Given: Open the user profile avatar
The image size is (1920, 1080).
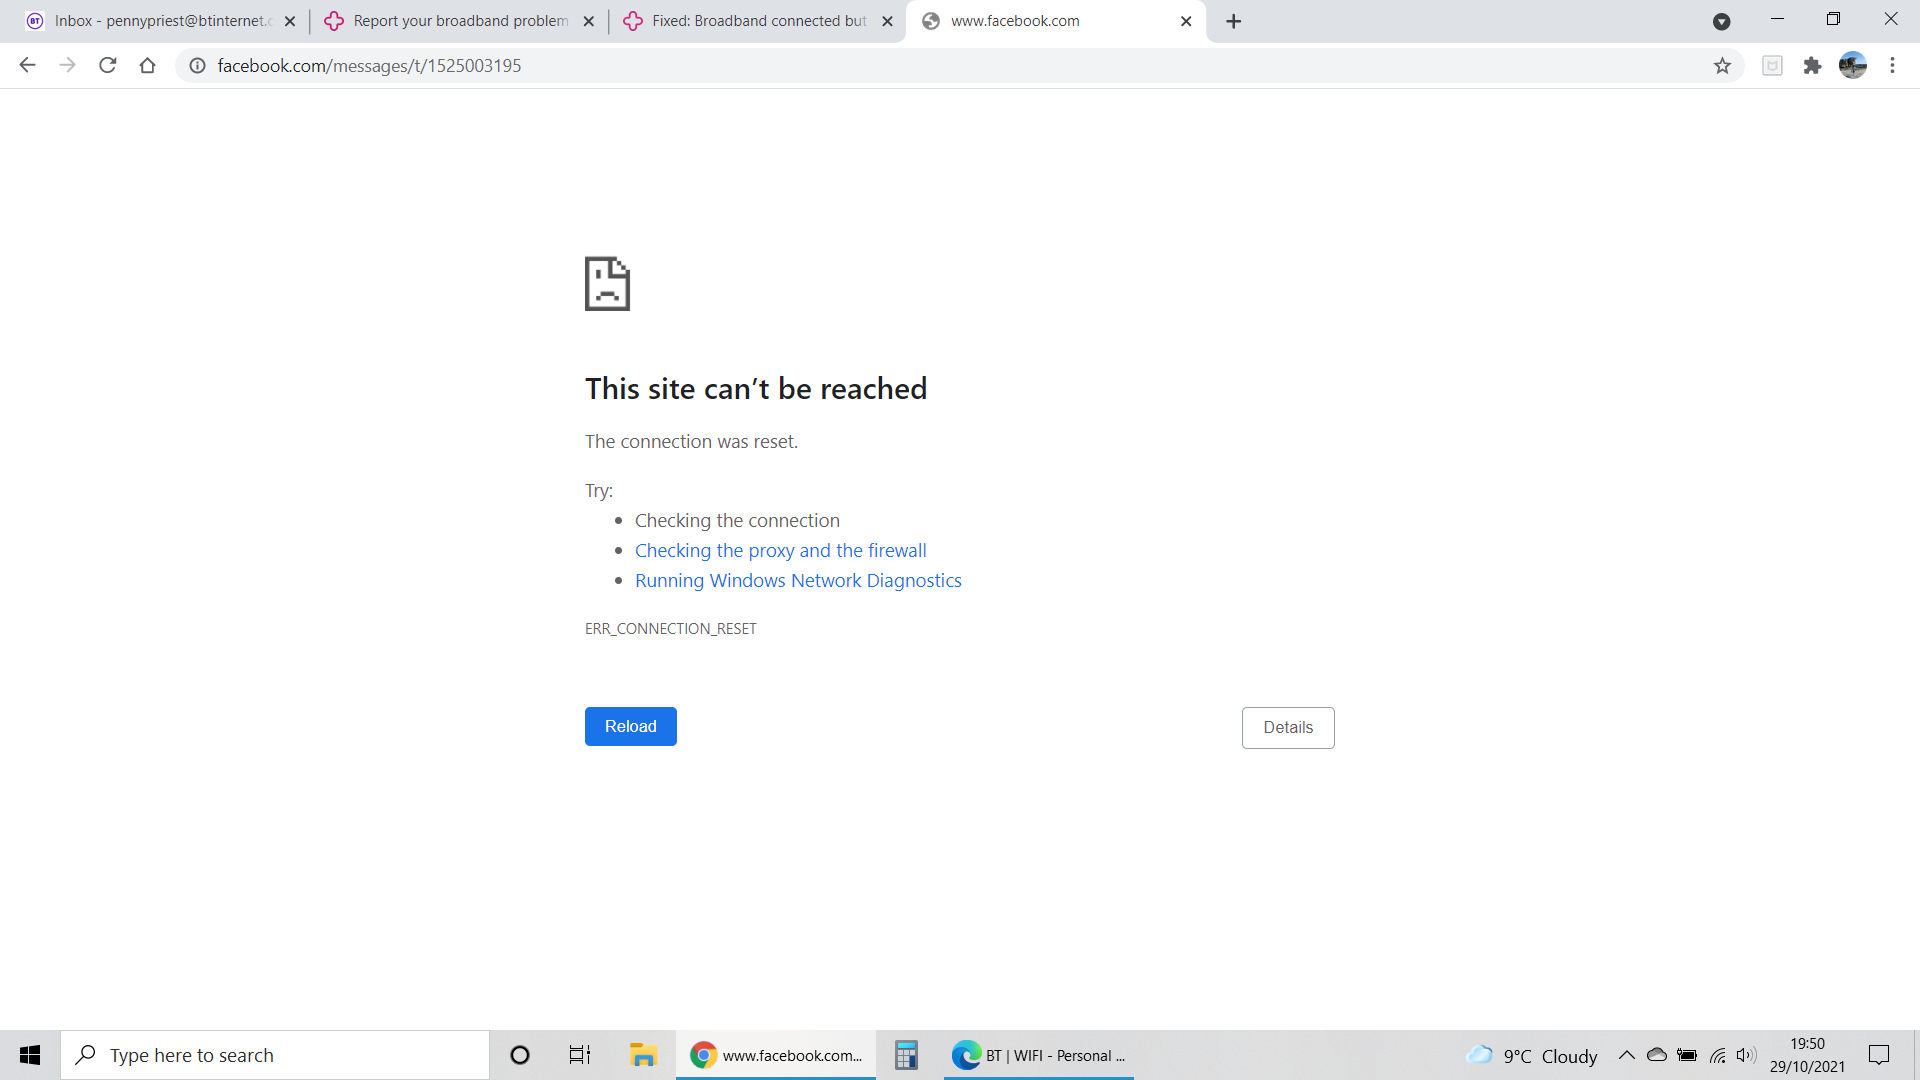Looking at the screenshot, I should (1852, 66).
